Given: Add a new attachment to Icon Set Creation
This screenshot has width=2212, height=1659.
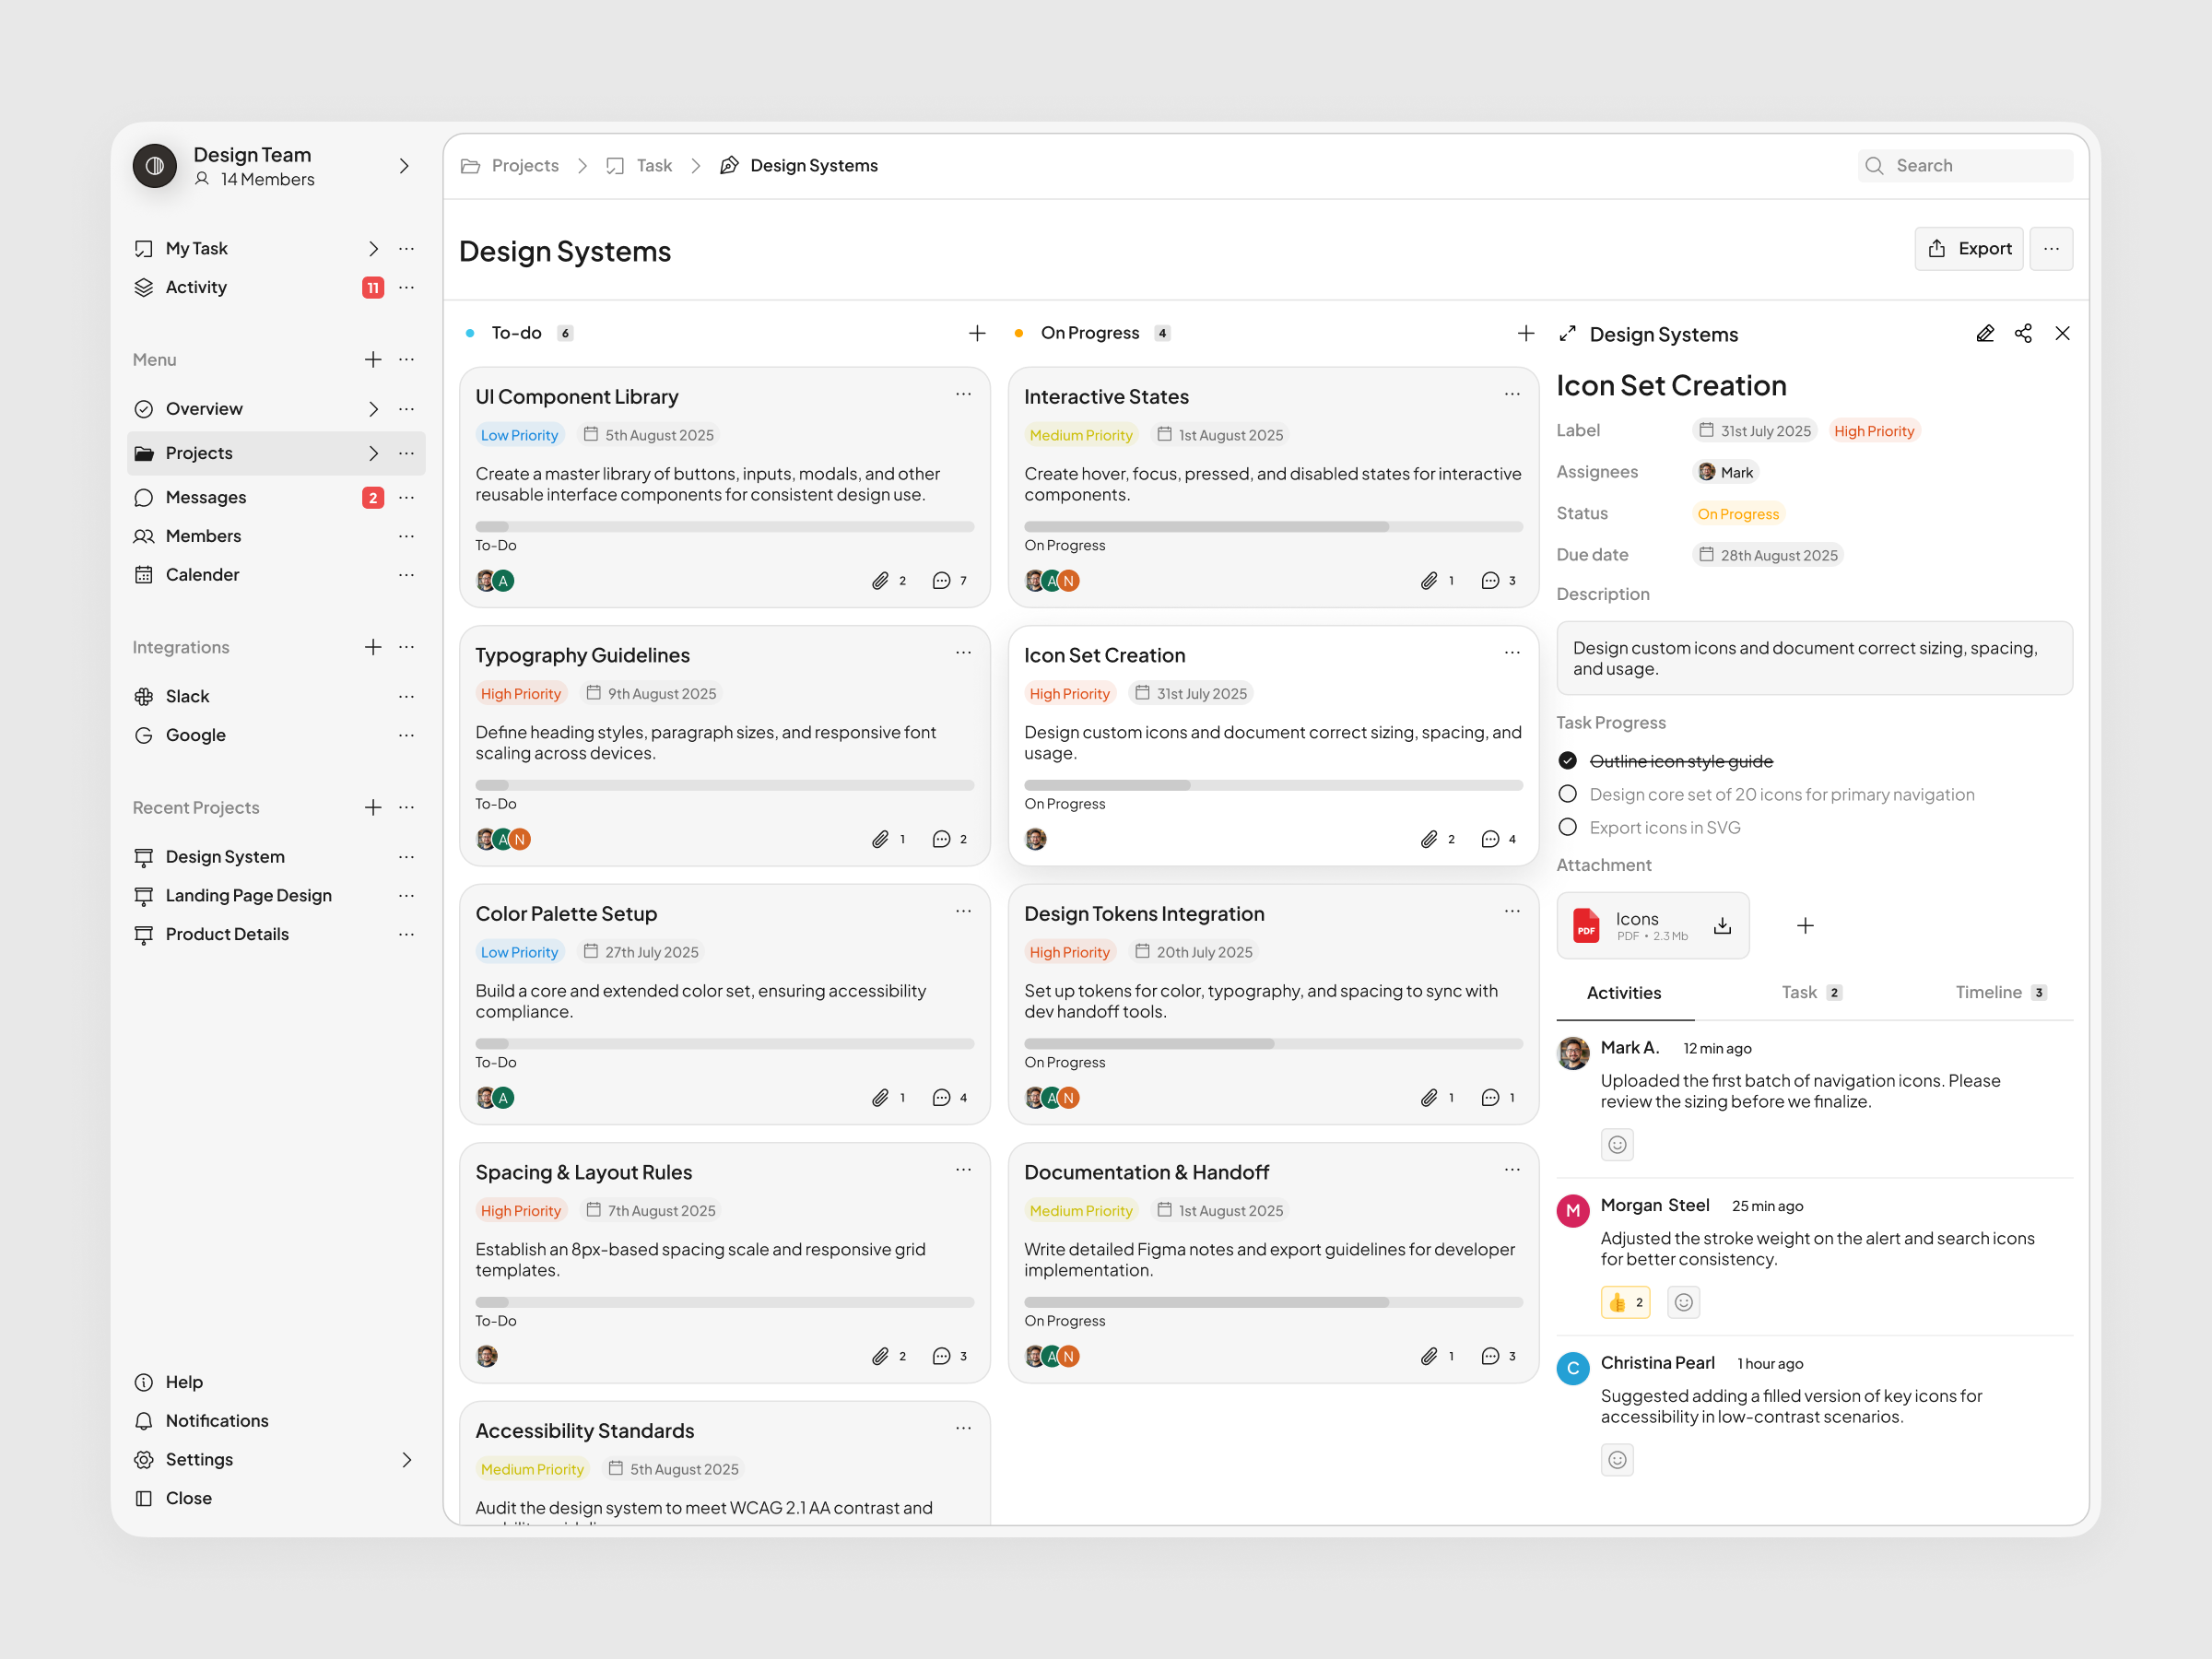Looking at the screenshot, I should pos(1805,925).
